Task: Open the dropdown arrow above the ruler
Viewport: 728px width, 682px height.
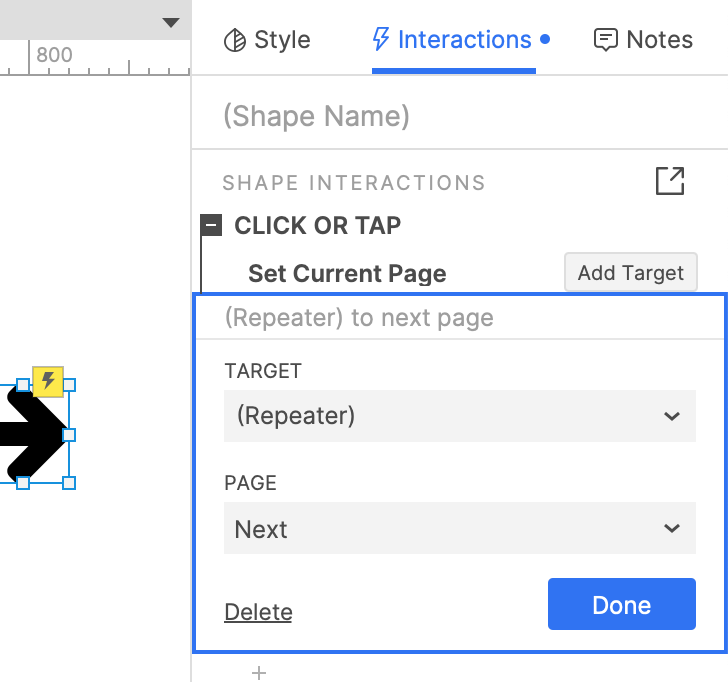Action: [171, 22]
